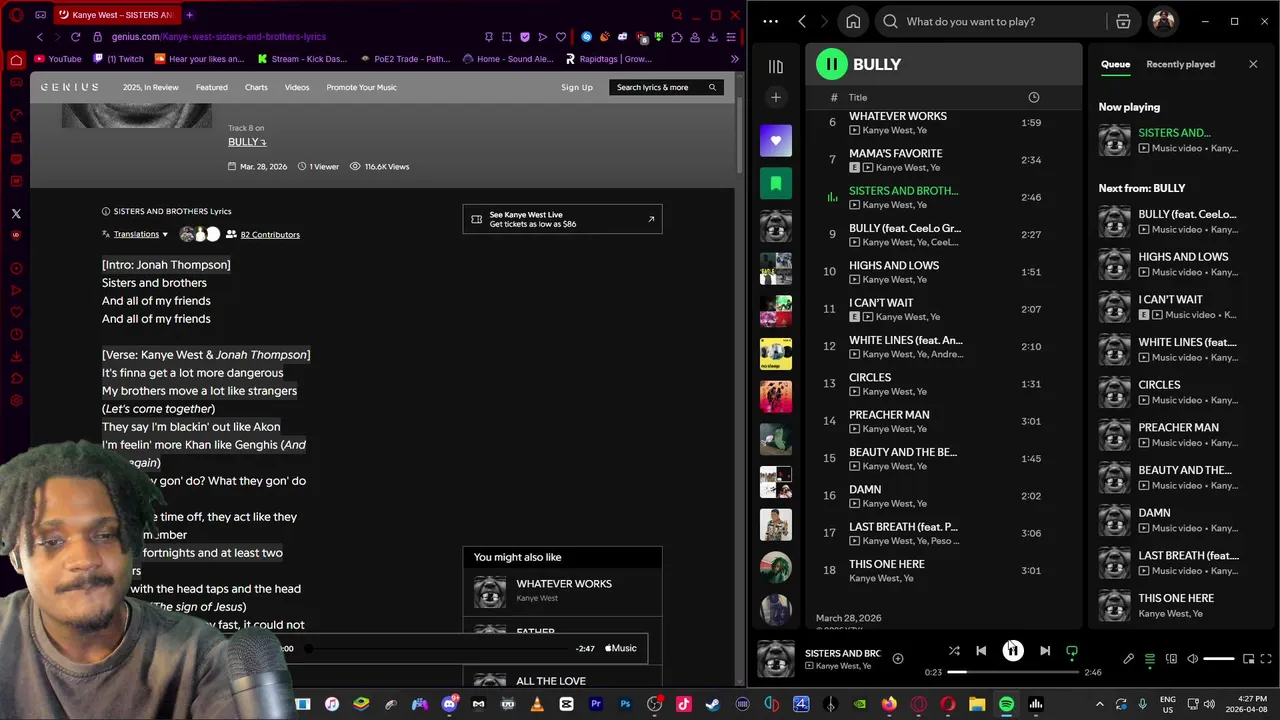Open Spotify browse icon in search bar
This screenshot has width=1280, height=720.
pyautogui.click(x=1123, y=21)
